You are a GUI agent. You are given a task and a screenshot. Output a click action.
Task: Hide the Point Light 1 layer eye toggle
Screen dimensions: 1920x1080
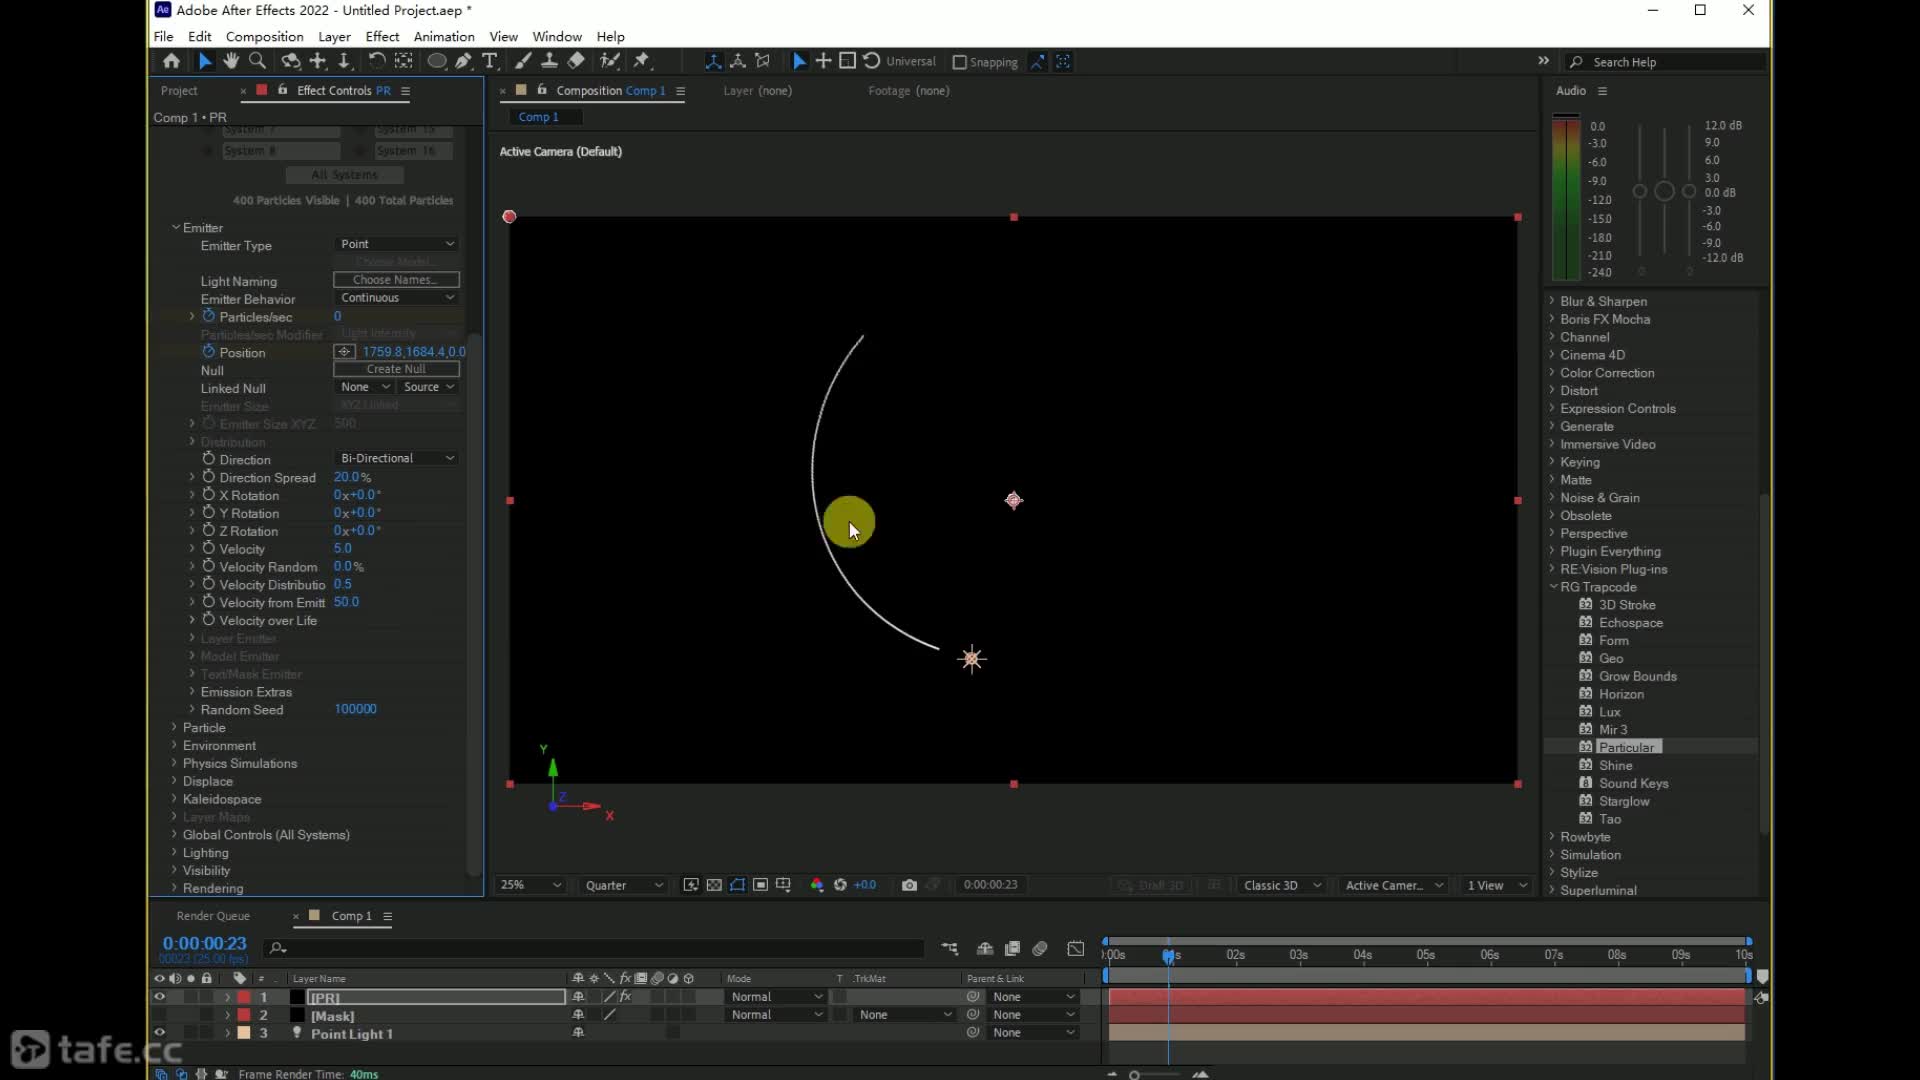coord(159,1033)
